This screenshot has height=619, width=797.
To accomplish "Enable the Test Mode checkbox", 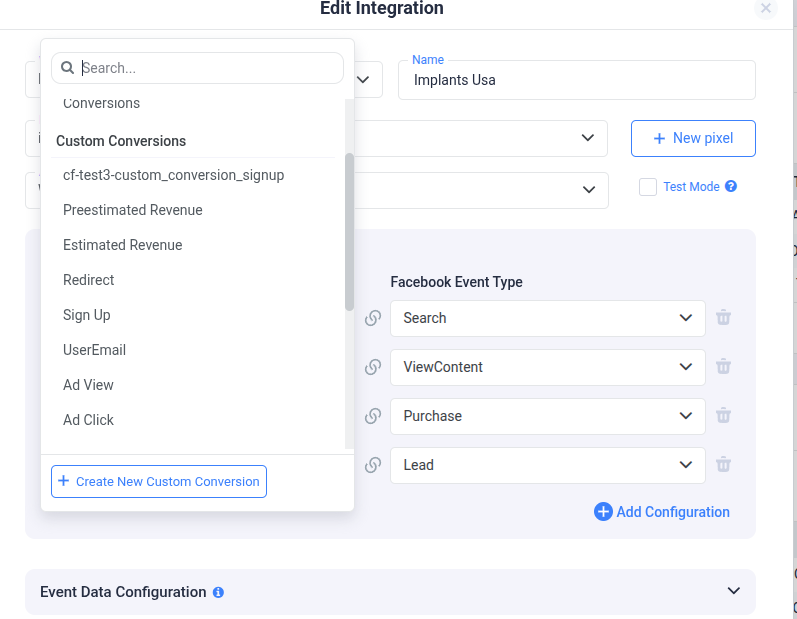I will (x=648, y=187).
